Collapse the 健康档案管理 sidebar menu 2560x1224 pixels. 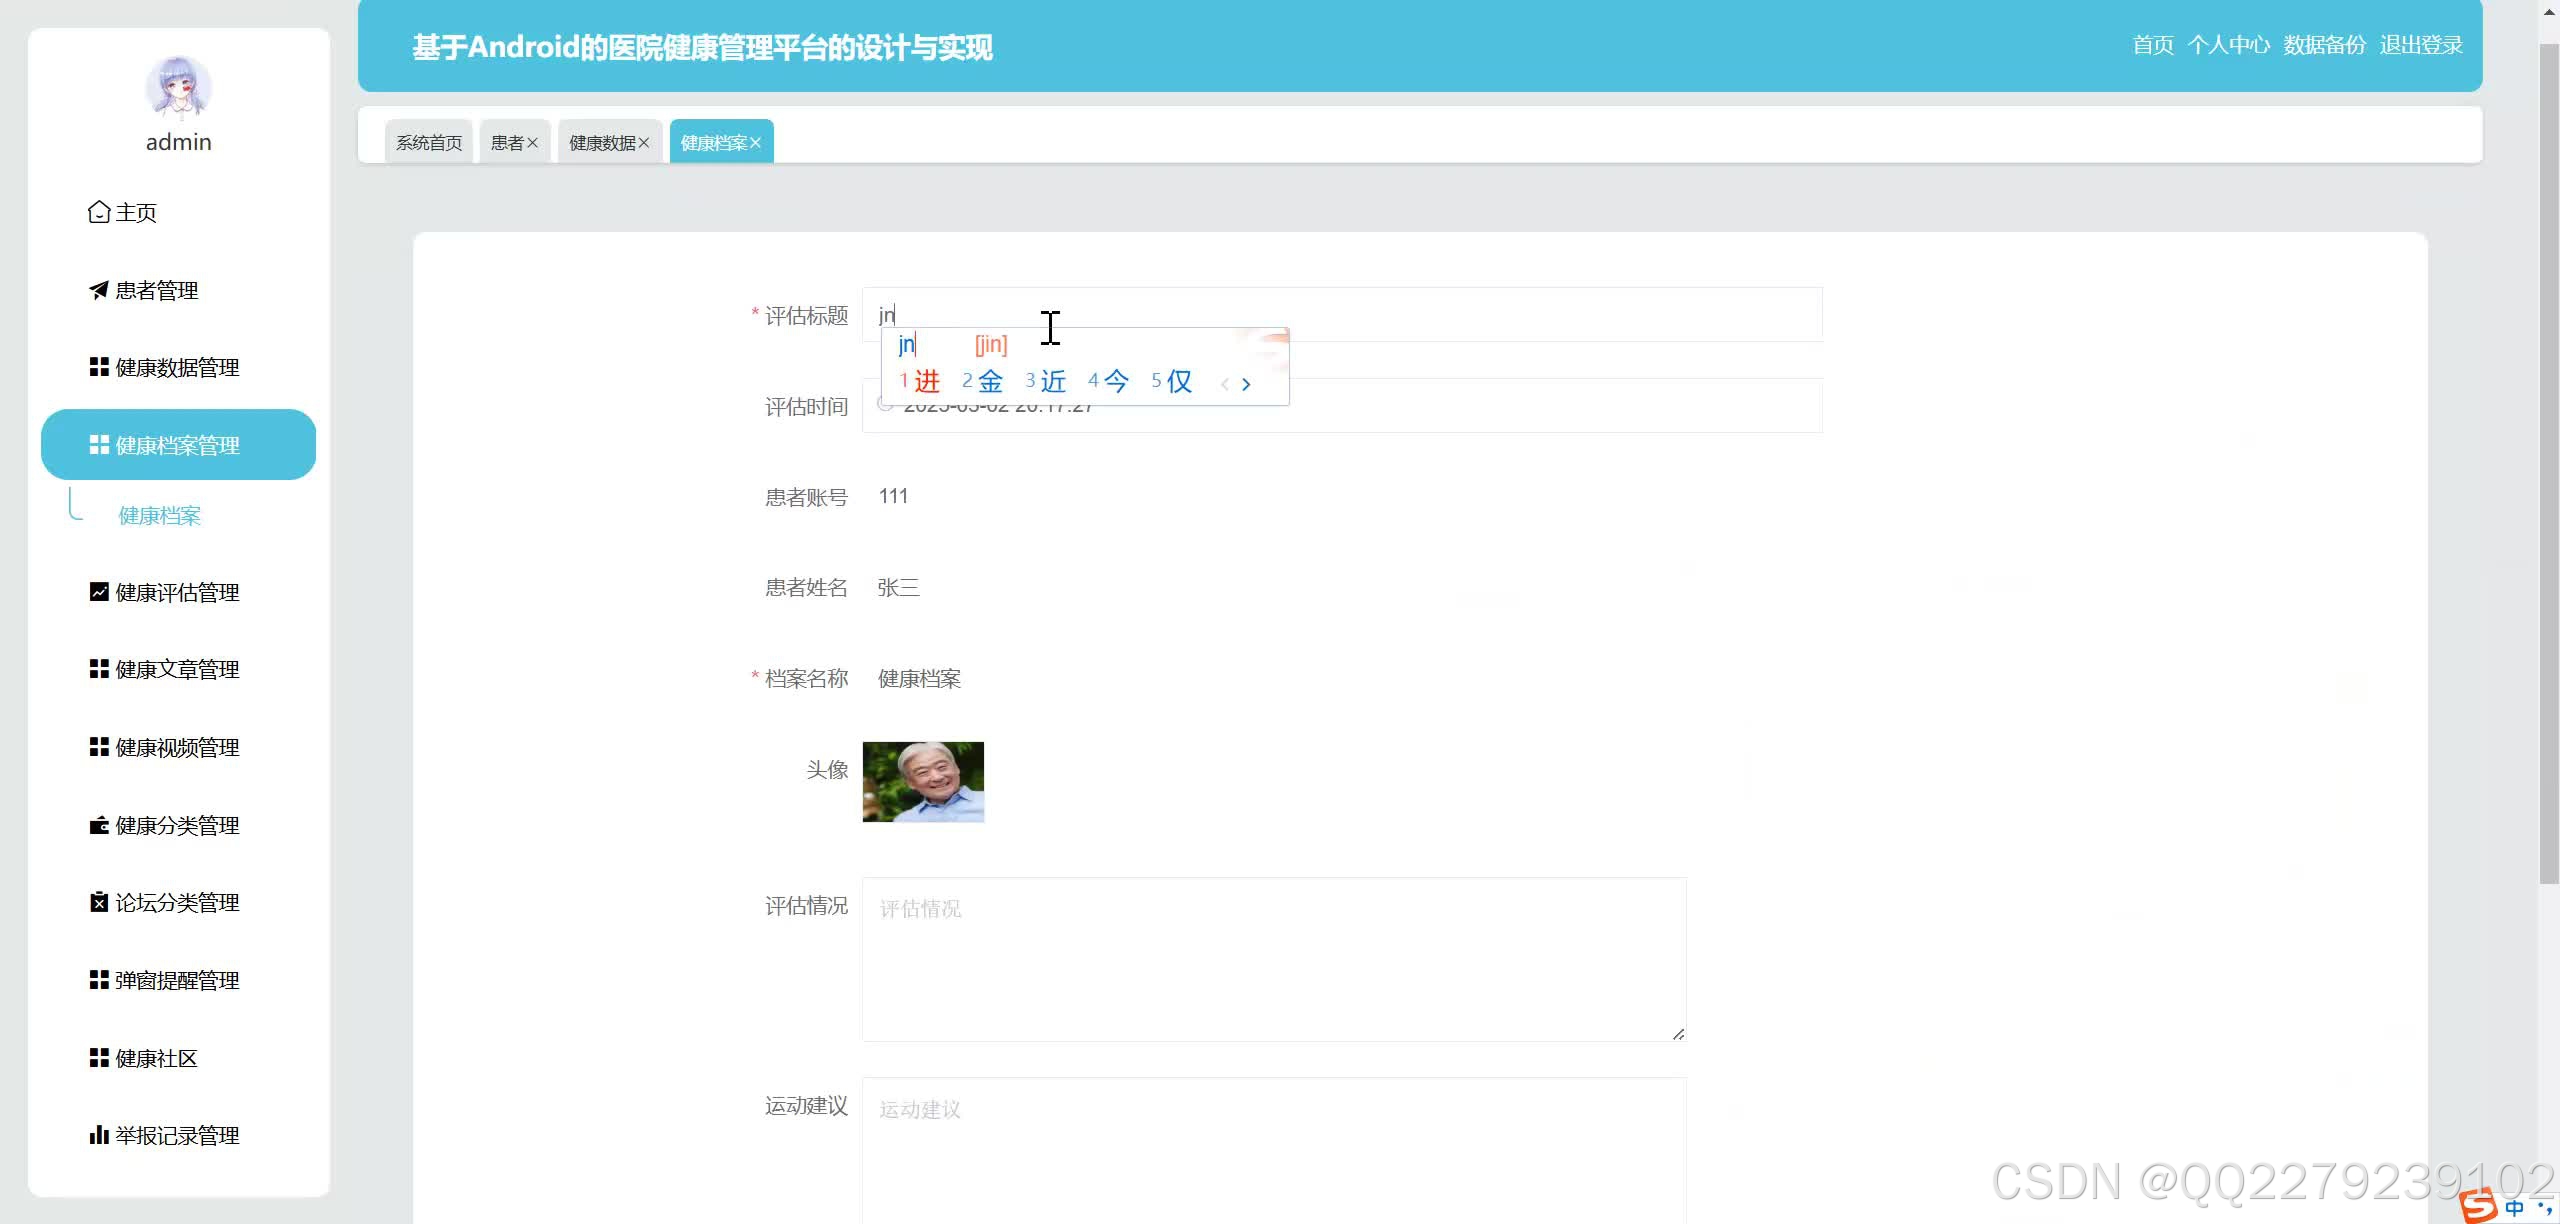point(178,445)
